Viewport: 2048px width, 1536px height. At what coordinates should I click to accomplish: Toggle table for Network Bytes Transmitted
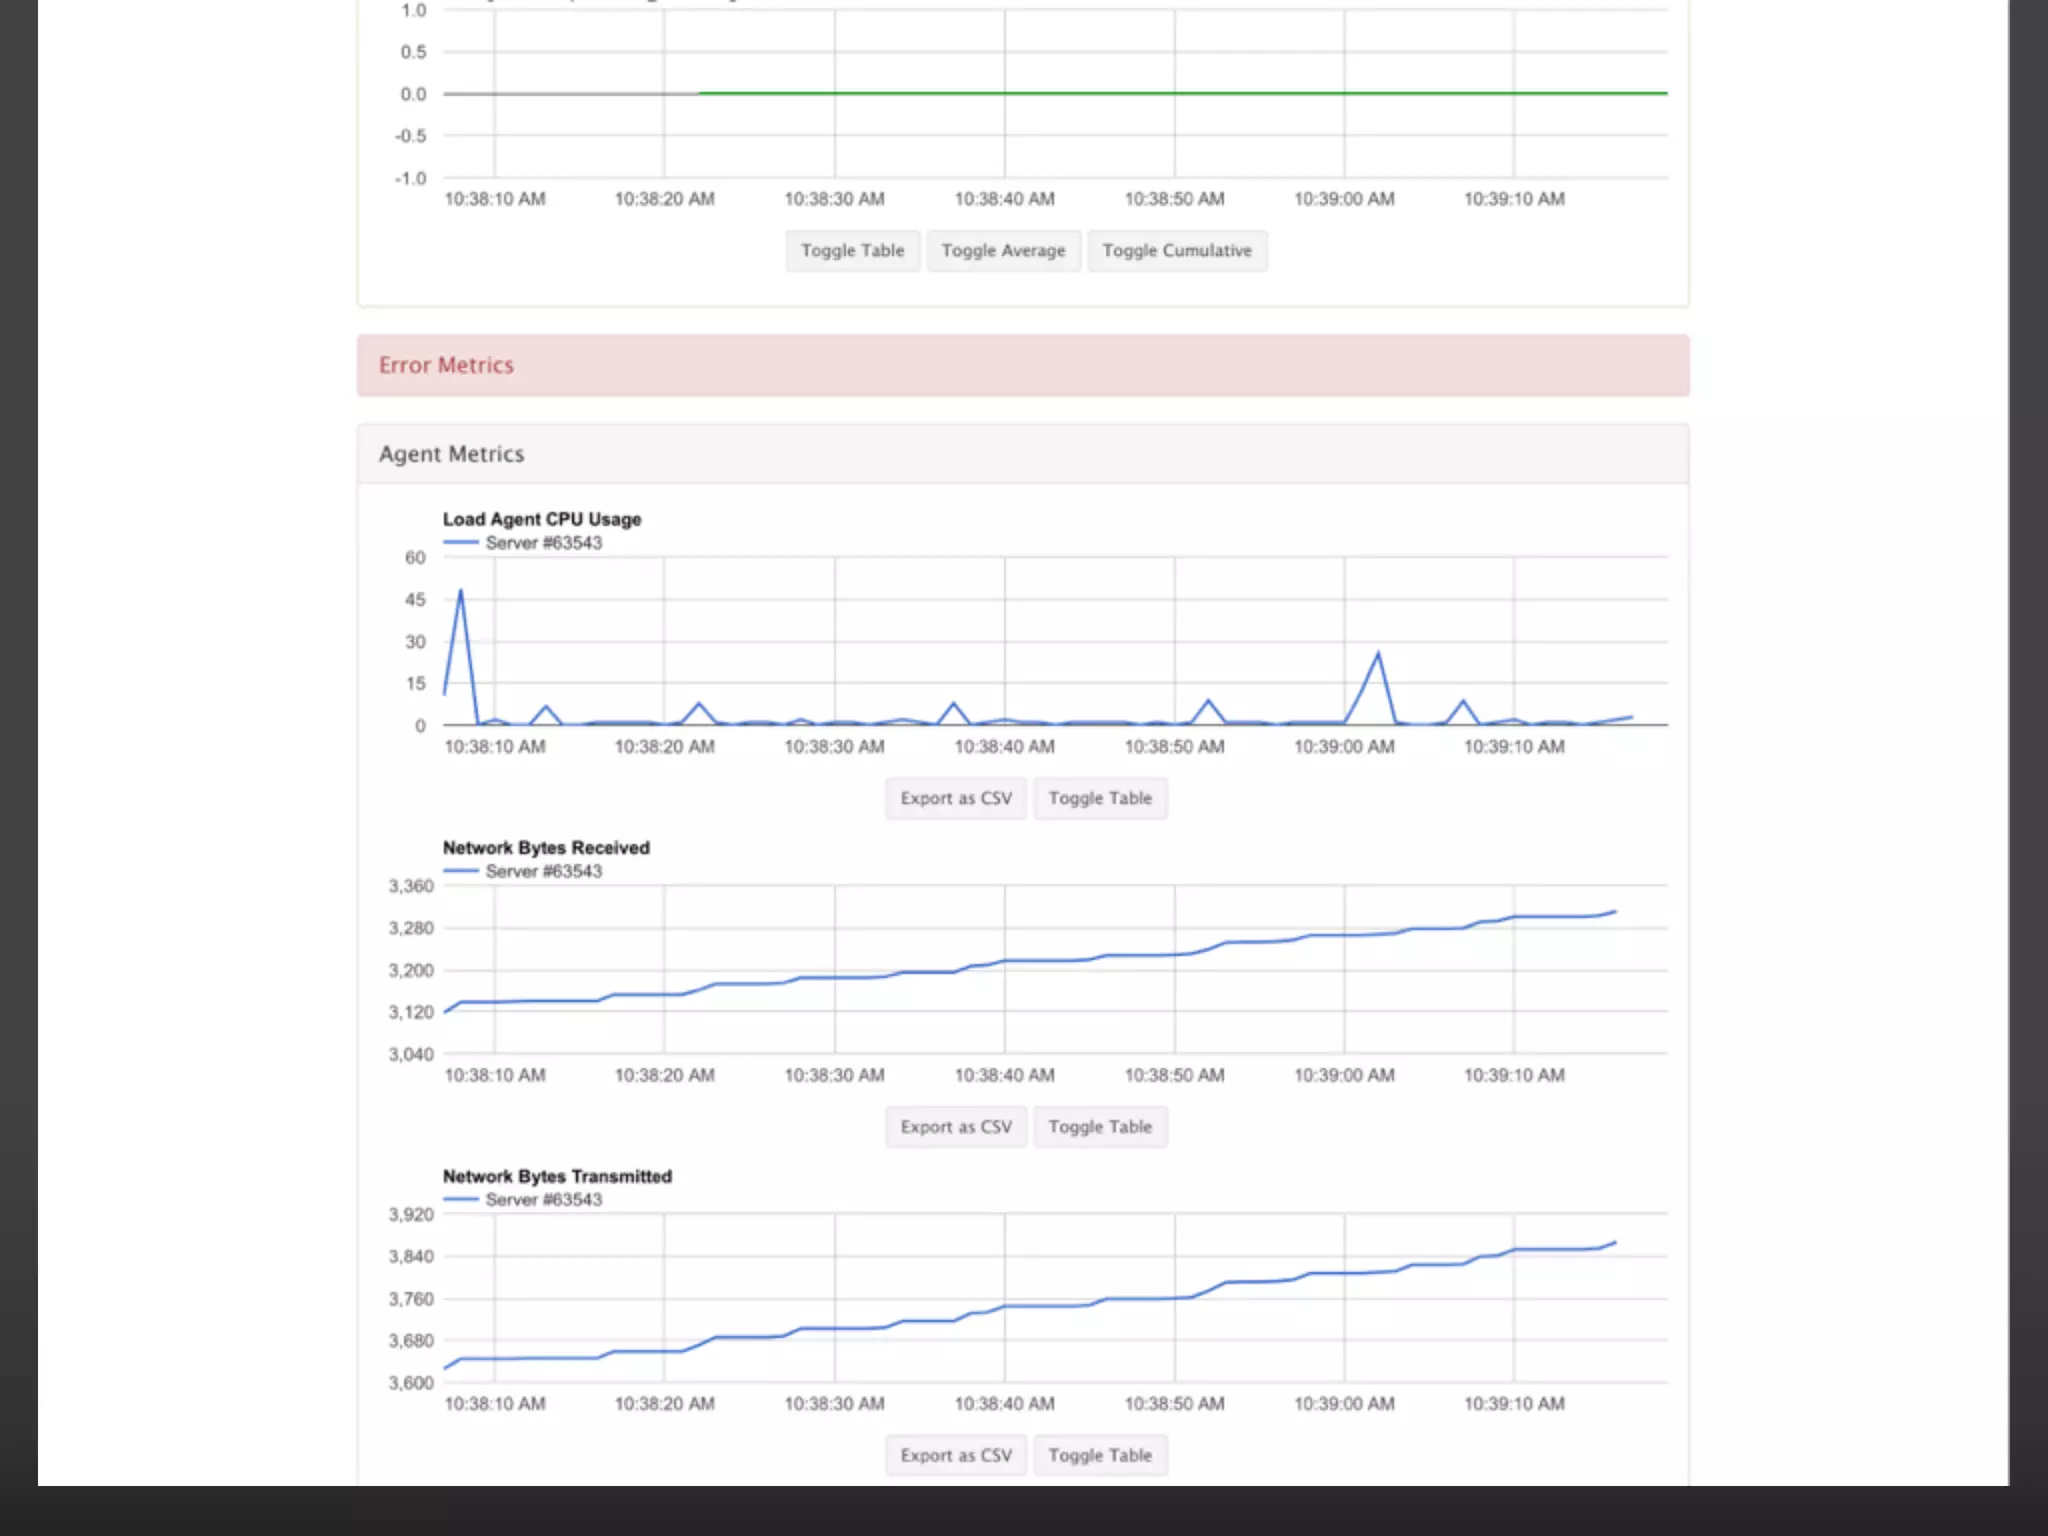click(1099, 1456)
